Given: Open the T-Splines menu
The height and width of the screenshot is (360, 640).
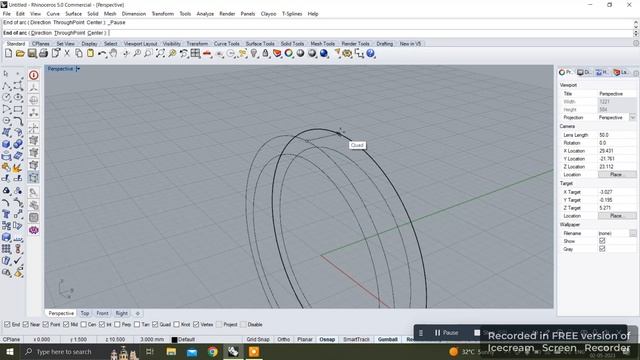Looking at the screenshot, I should point(292,14).
